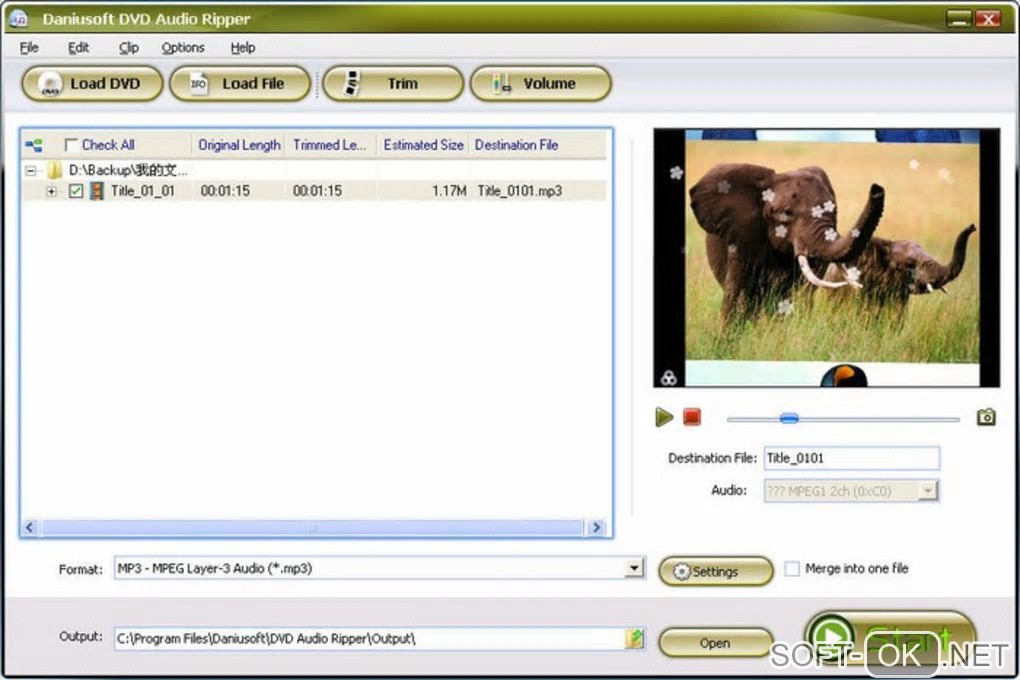Click the film strip icon of Title_01_01
1020x680 pixels.
click(x=97, y=191)
